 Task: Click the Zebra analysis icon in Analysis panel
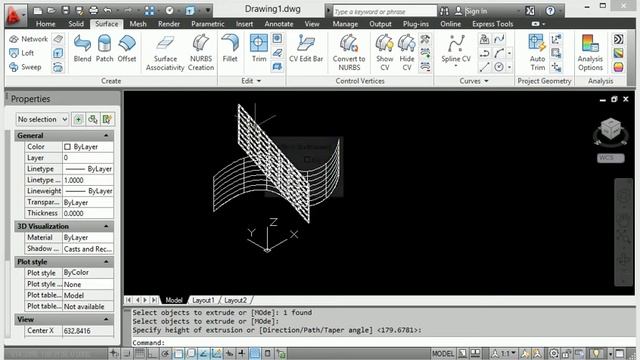[618, 39]
